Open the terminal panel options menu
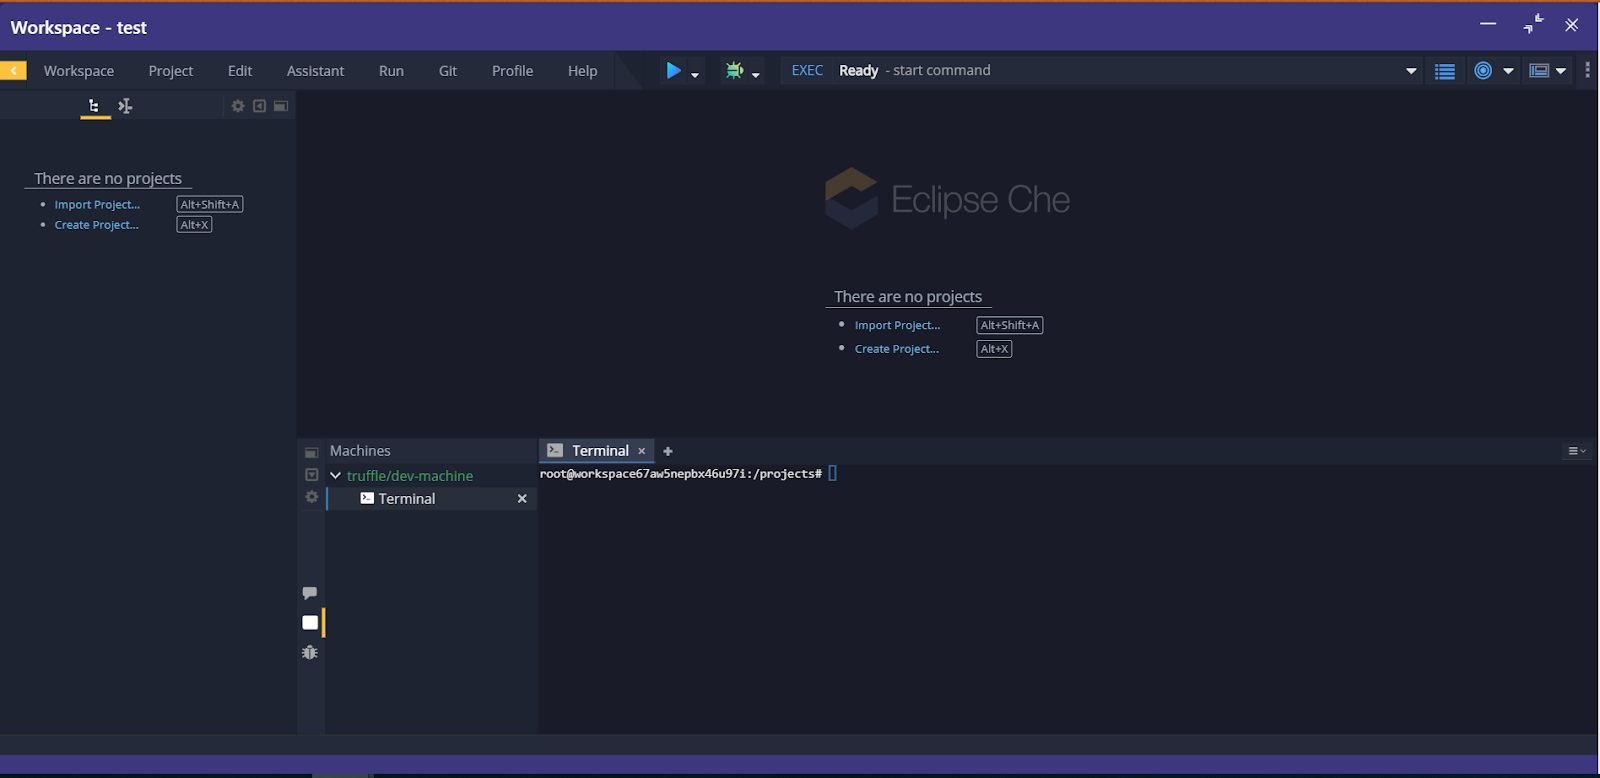 coord(1576,451)
